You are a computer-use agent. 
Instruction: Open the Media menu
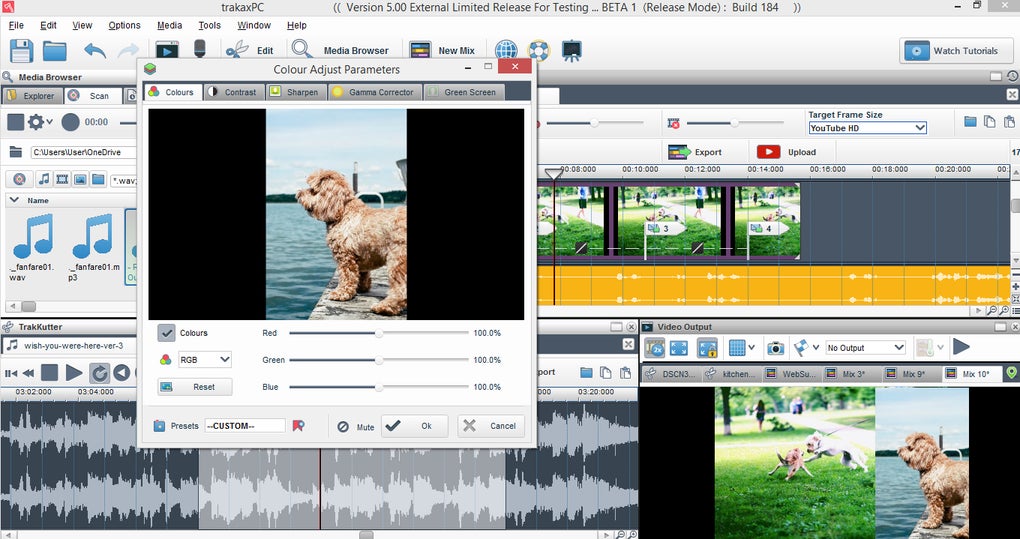169,25
